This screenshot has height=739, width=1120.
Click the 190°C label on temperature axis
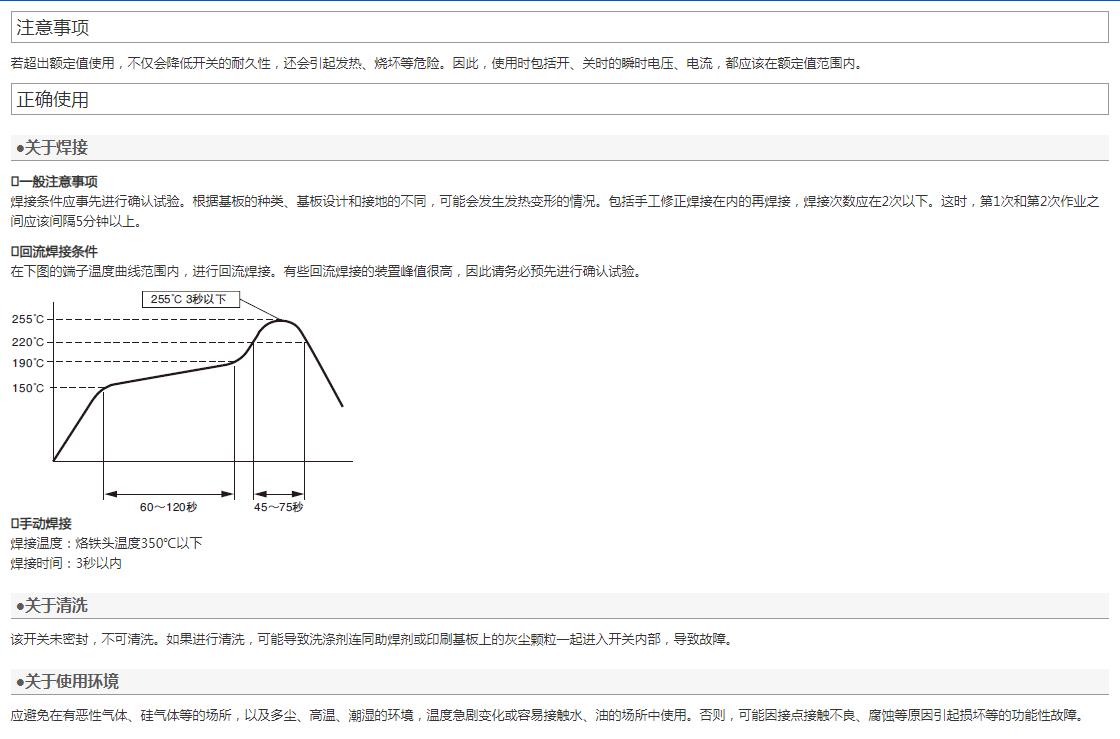(28, 364)
